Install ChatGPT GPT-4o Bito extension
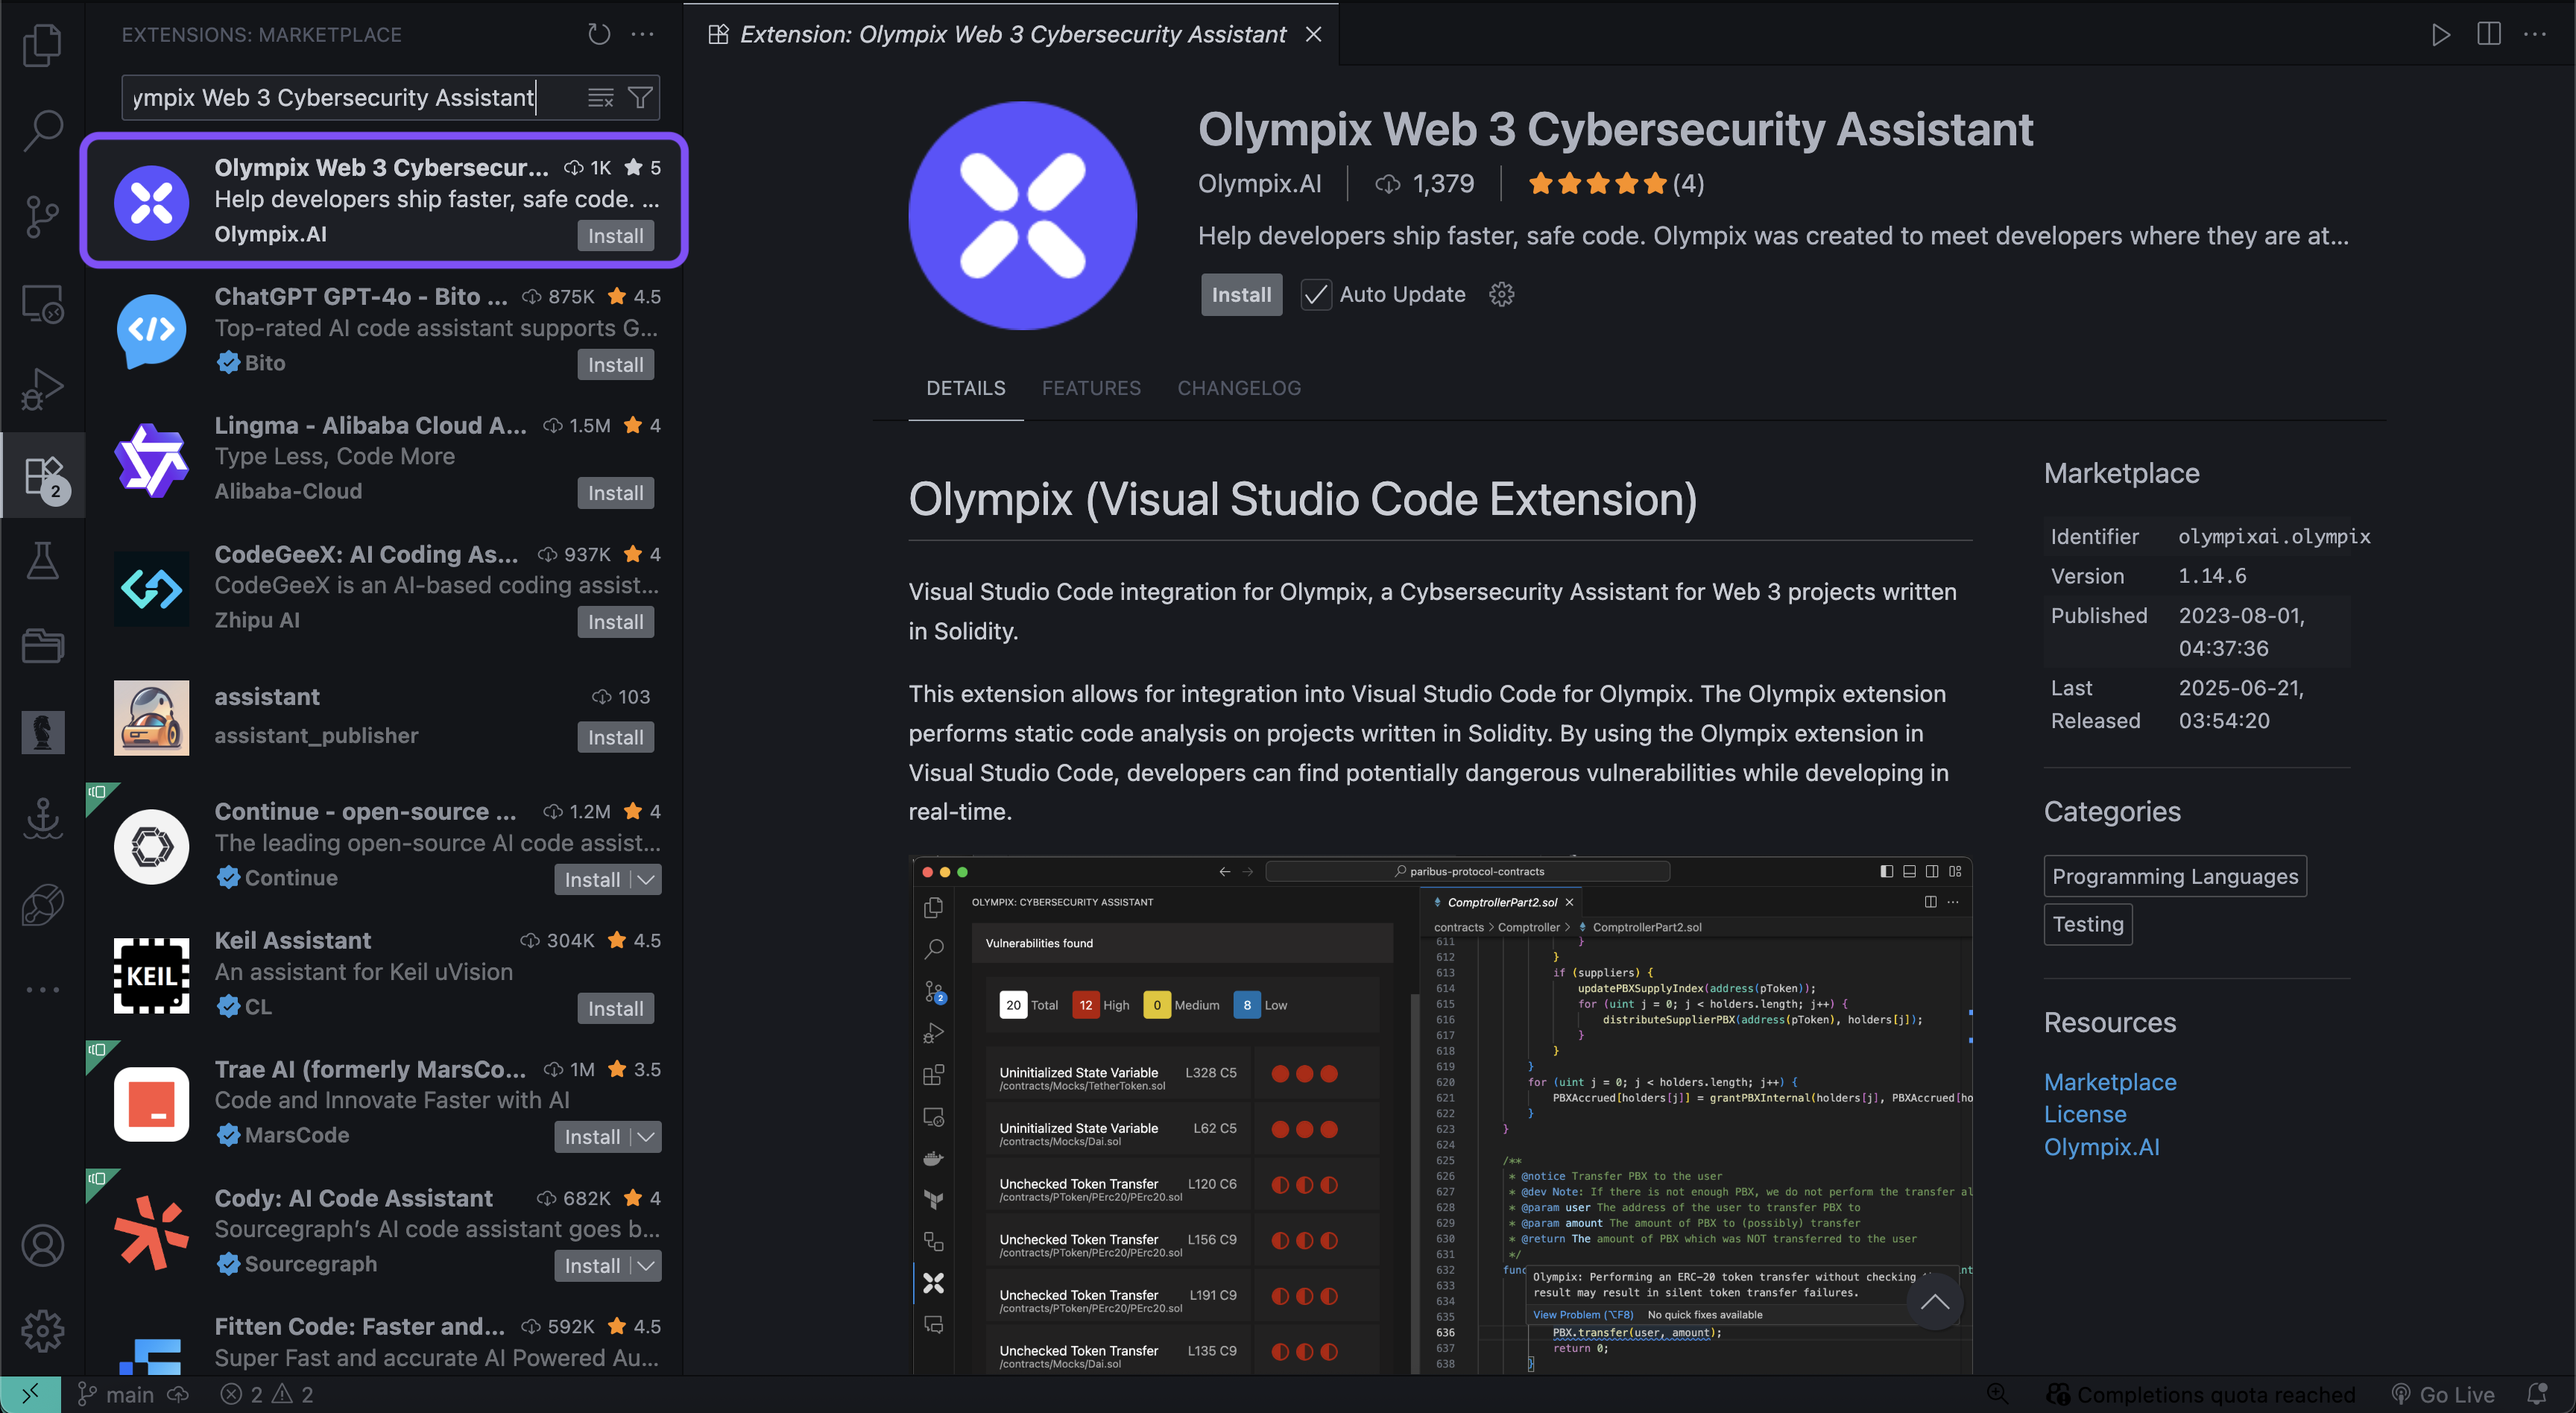 (x=615, y=365)
